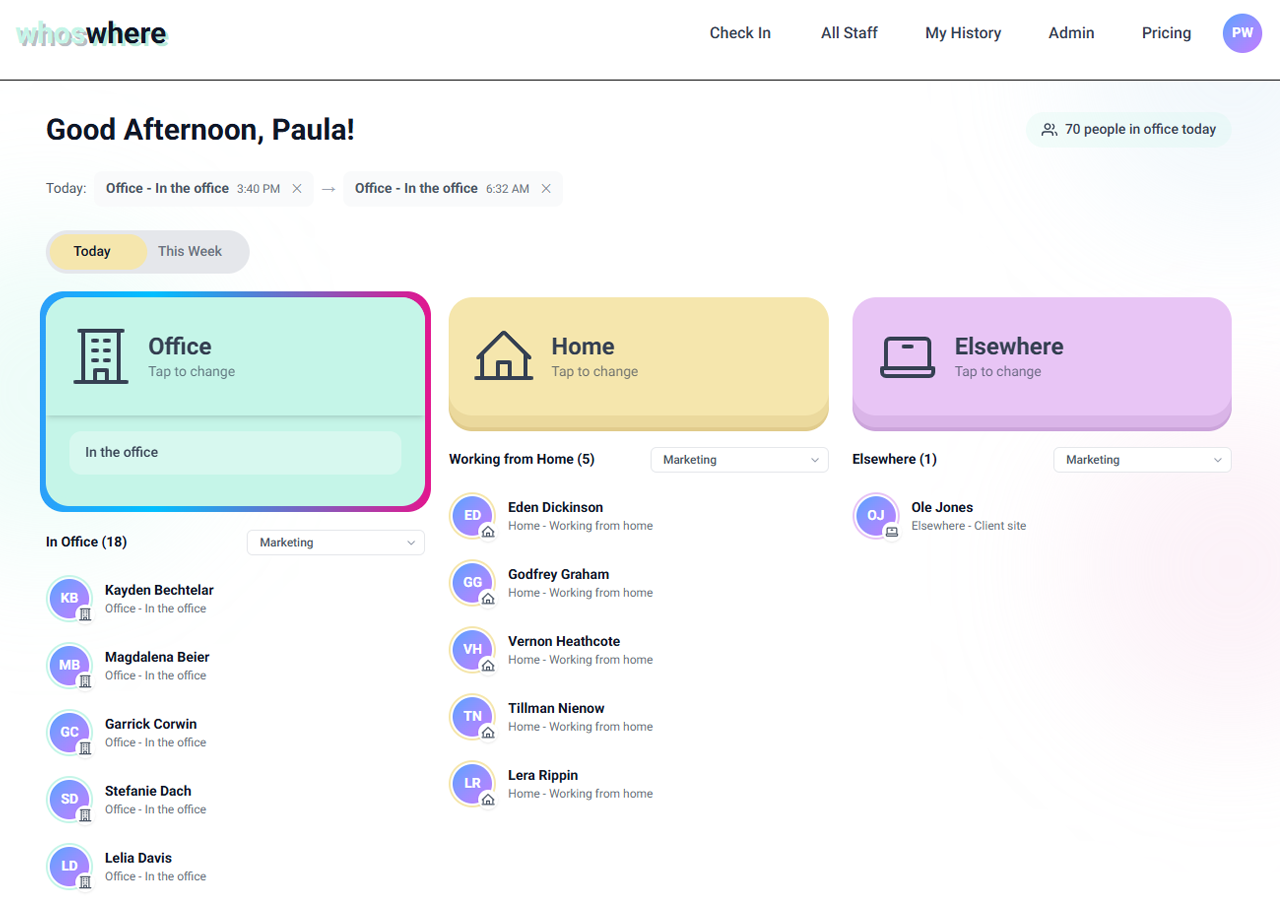Remove the 3:40 PM office status entry
This screenshot has height=900, width=1280.
coord(297,188)
